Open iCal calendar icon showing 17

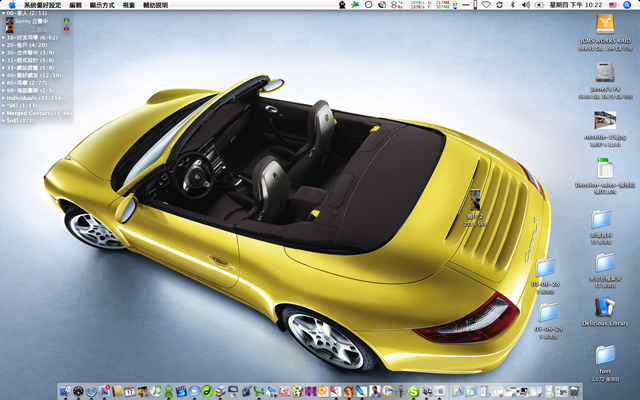130,391
